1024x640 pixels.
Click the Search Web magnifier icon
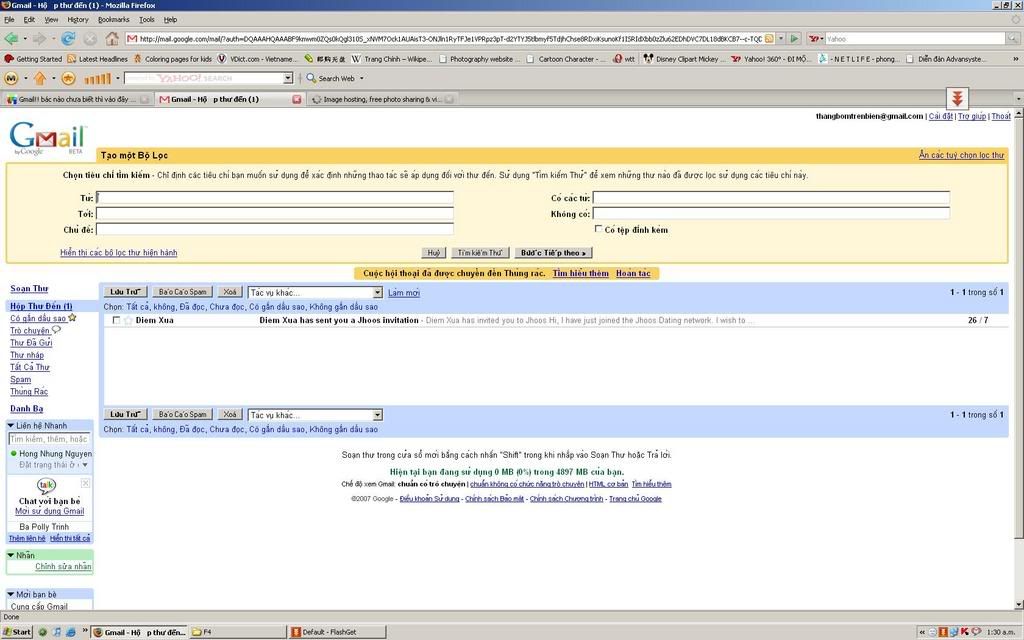311,78
